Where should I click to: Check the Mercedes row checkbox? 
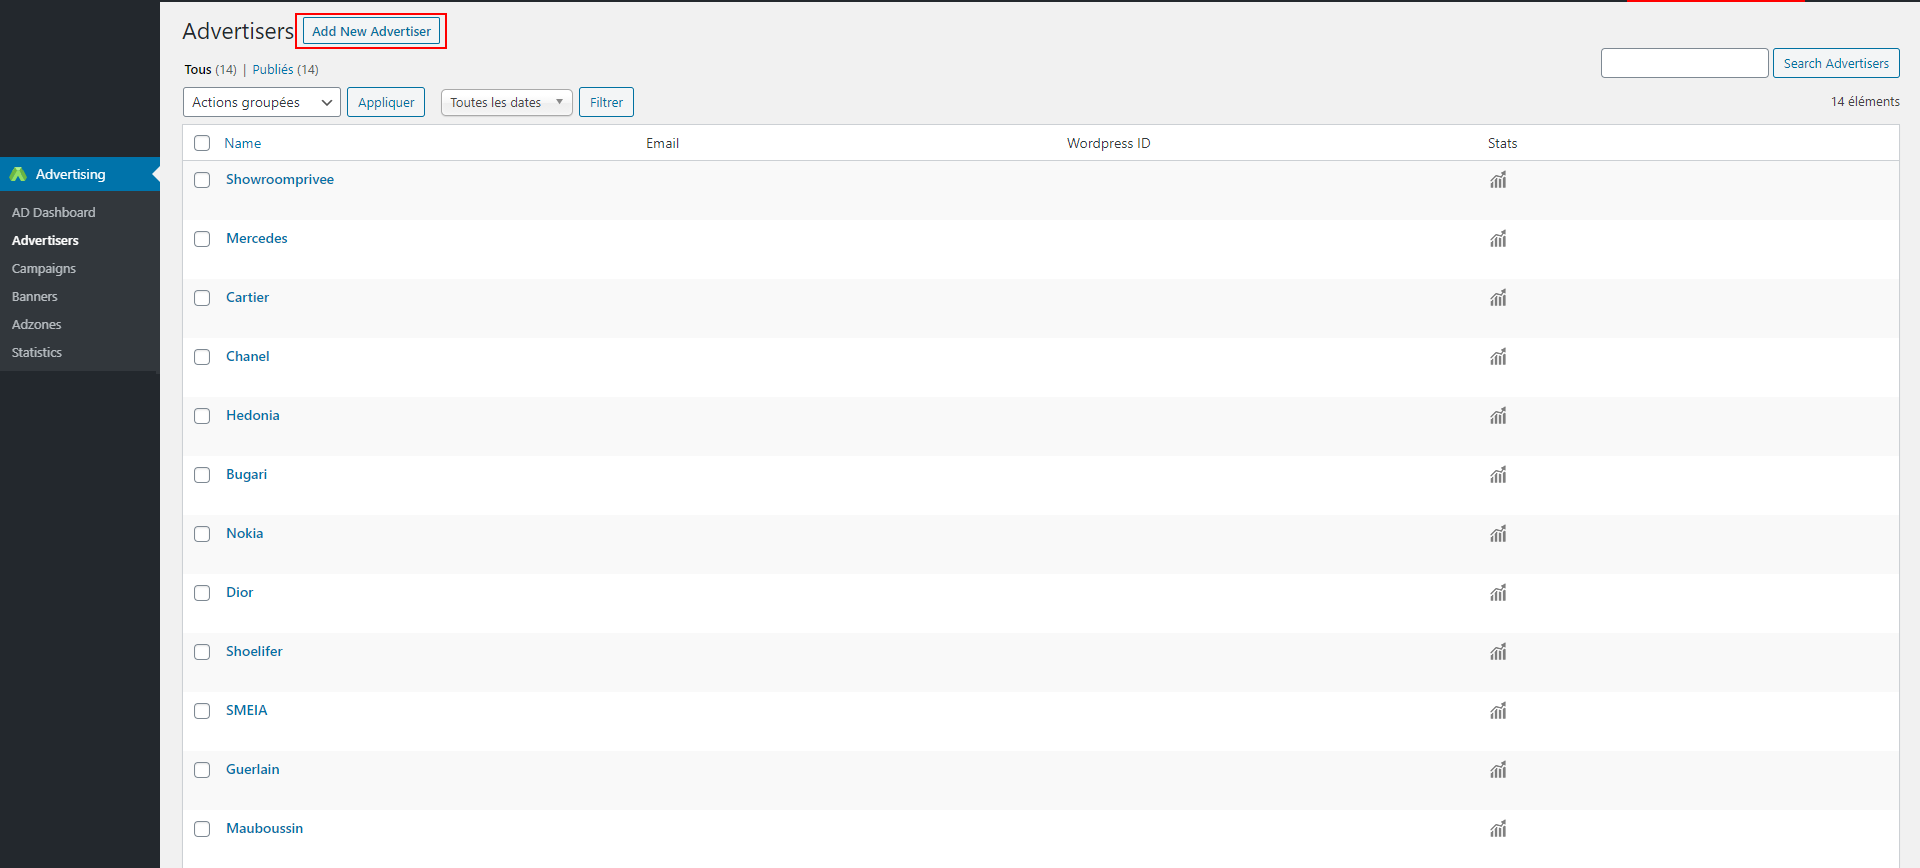[202, 239]
